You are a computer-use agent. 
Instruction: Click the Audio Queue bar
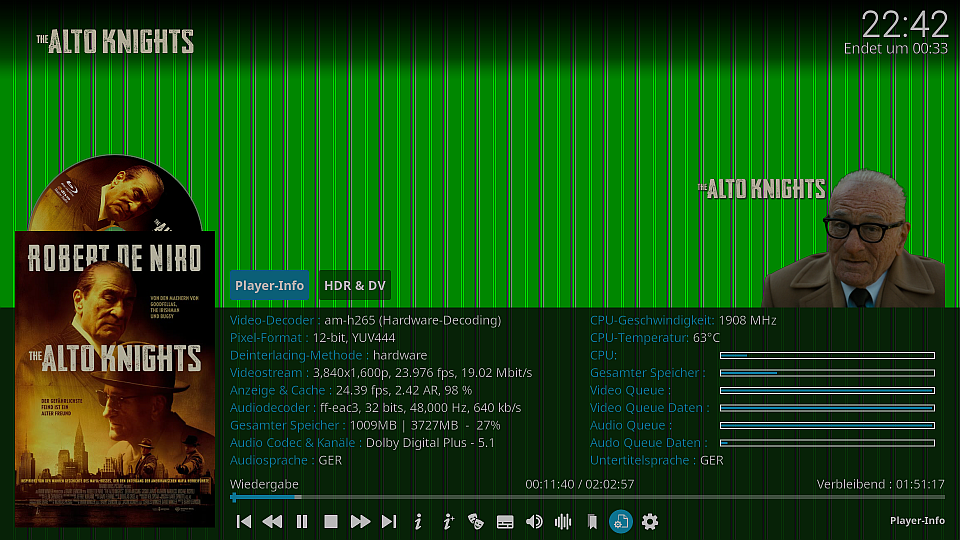point(827,425)
